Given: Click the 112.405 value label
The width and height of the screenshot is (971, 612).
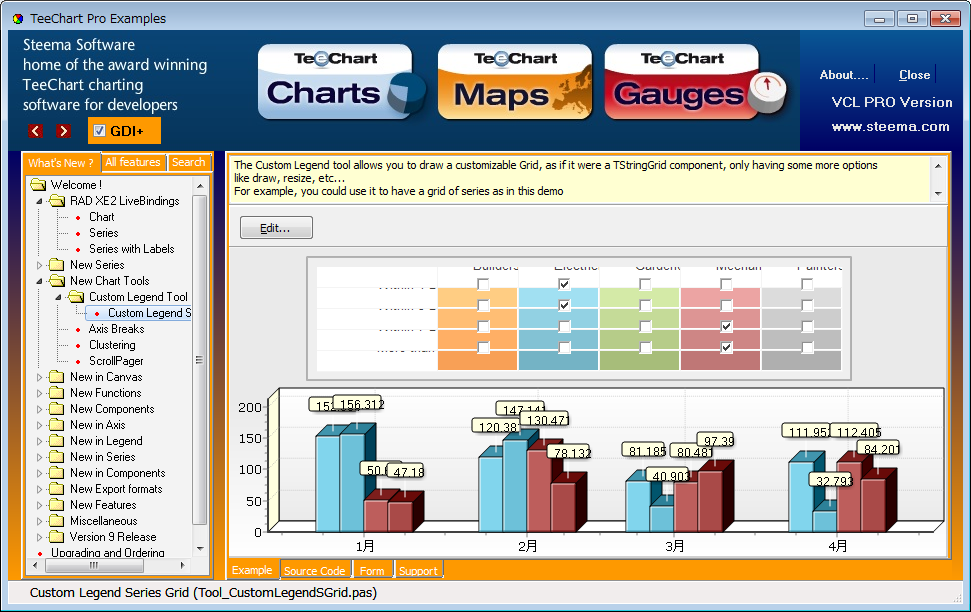Looking at the screenshot, I should point(855,432).
